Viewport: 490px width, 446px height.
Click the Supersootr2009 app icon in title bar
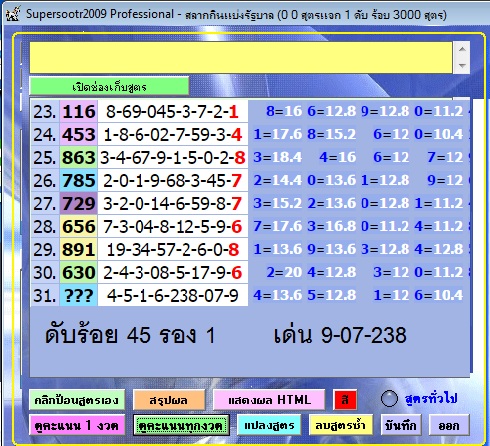(x=13, y=14)
